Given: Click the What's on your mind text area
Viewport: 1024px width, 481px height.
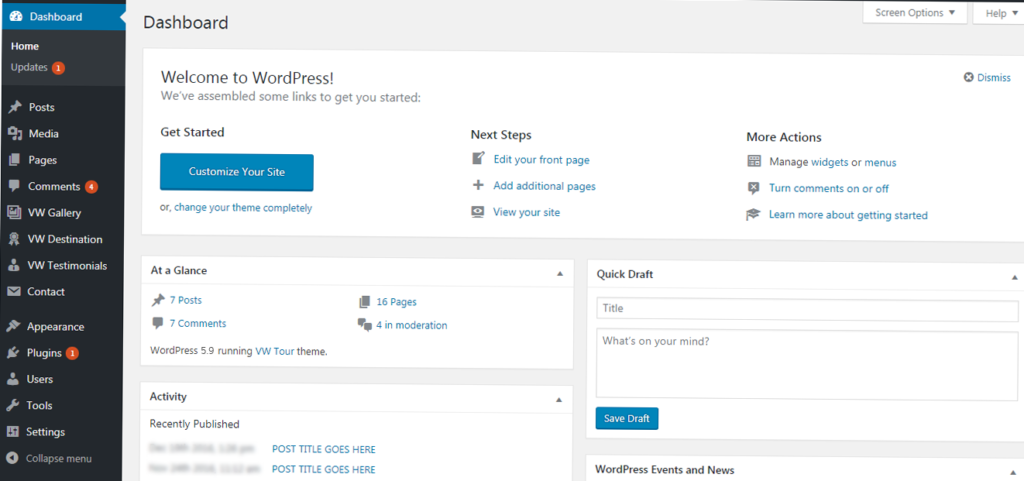Looking at the screenshot, I should point(807,364).
